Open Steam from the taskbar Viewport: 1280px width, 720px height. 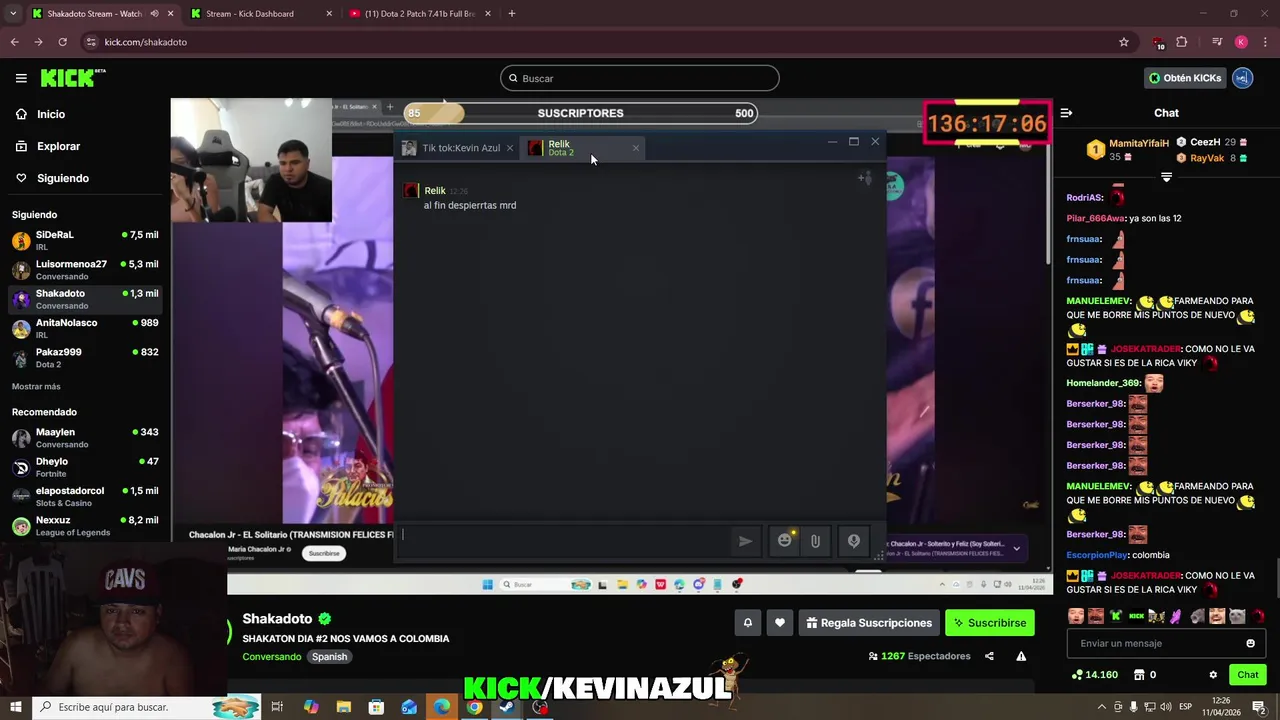pyautogui.click(x=507, y=707)
